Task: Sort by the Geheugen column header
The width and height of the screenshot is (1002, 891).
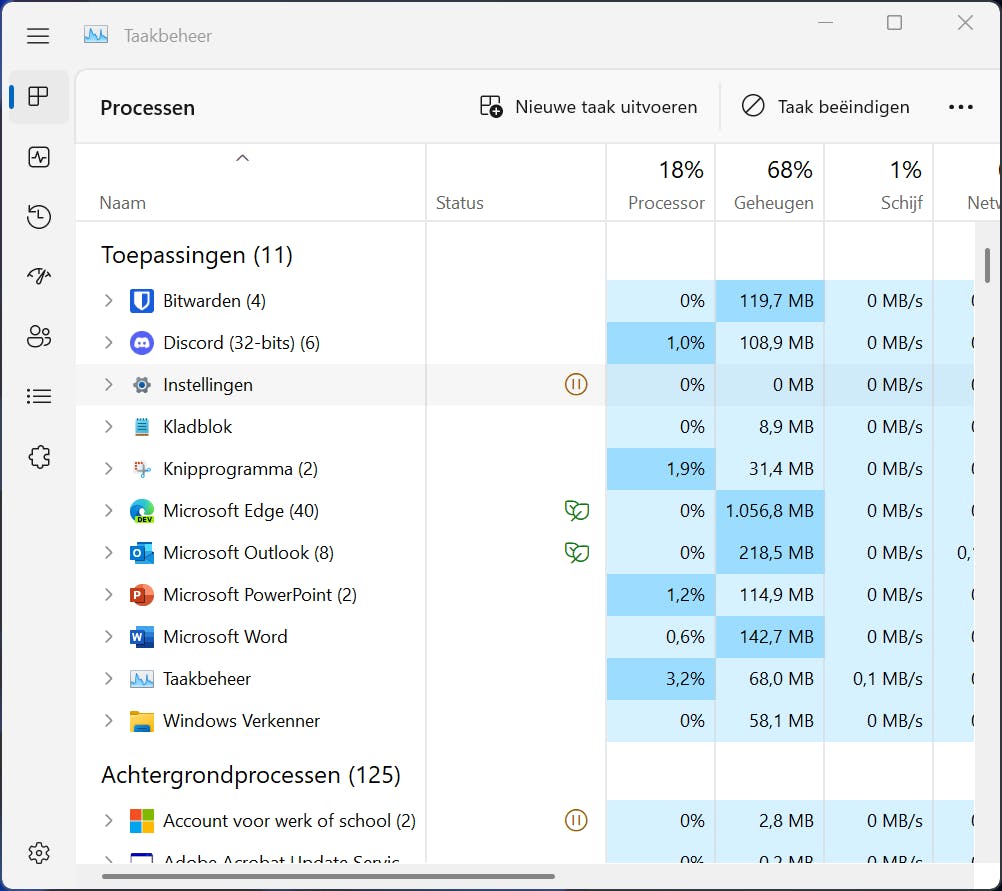Action: tap(772, 185)
